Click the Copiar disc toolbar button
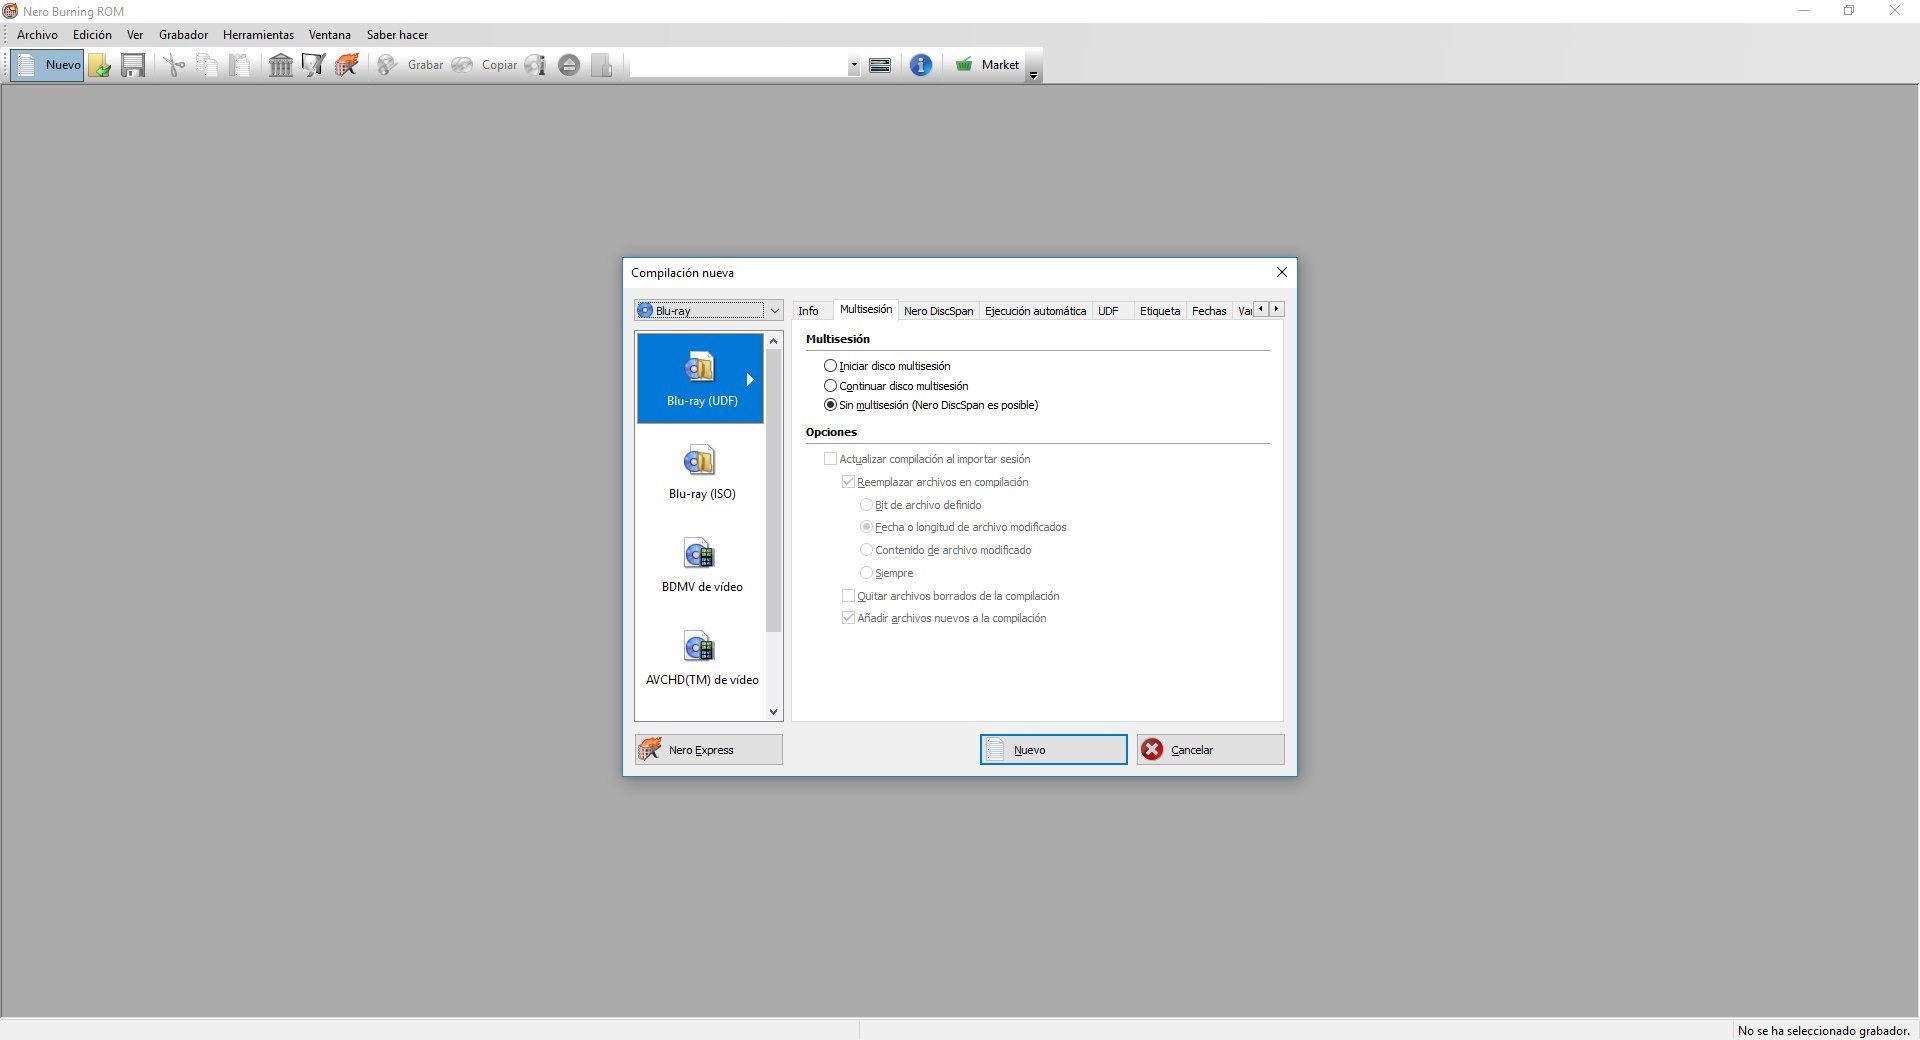The width and height of the screenshot is (1920, 1040). [x=484, y=65]
